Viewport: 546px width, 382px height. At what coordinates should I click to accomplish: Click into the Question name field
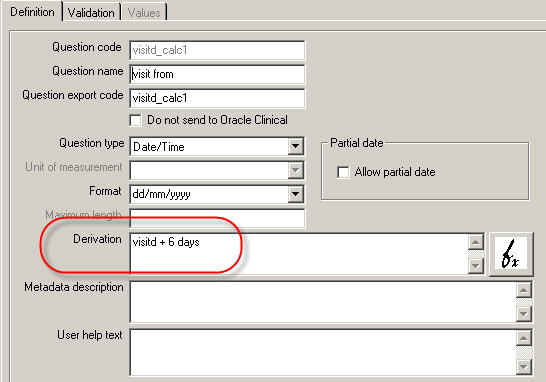[217, 74]
